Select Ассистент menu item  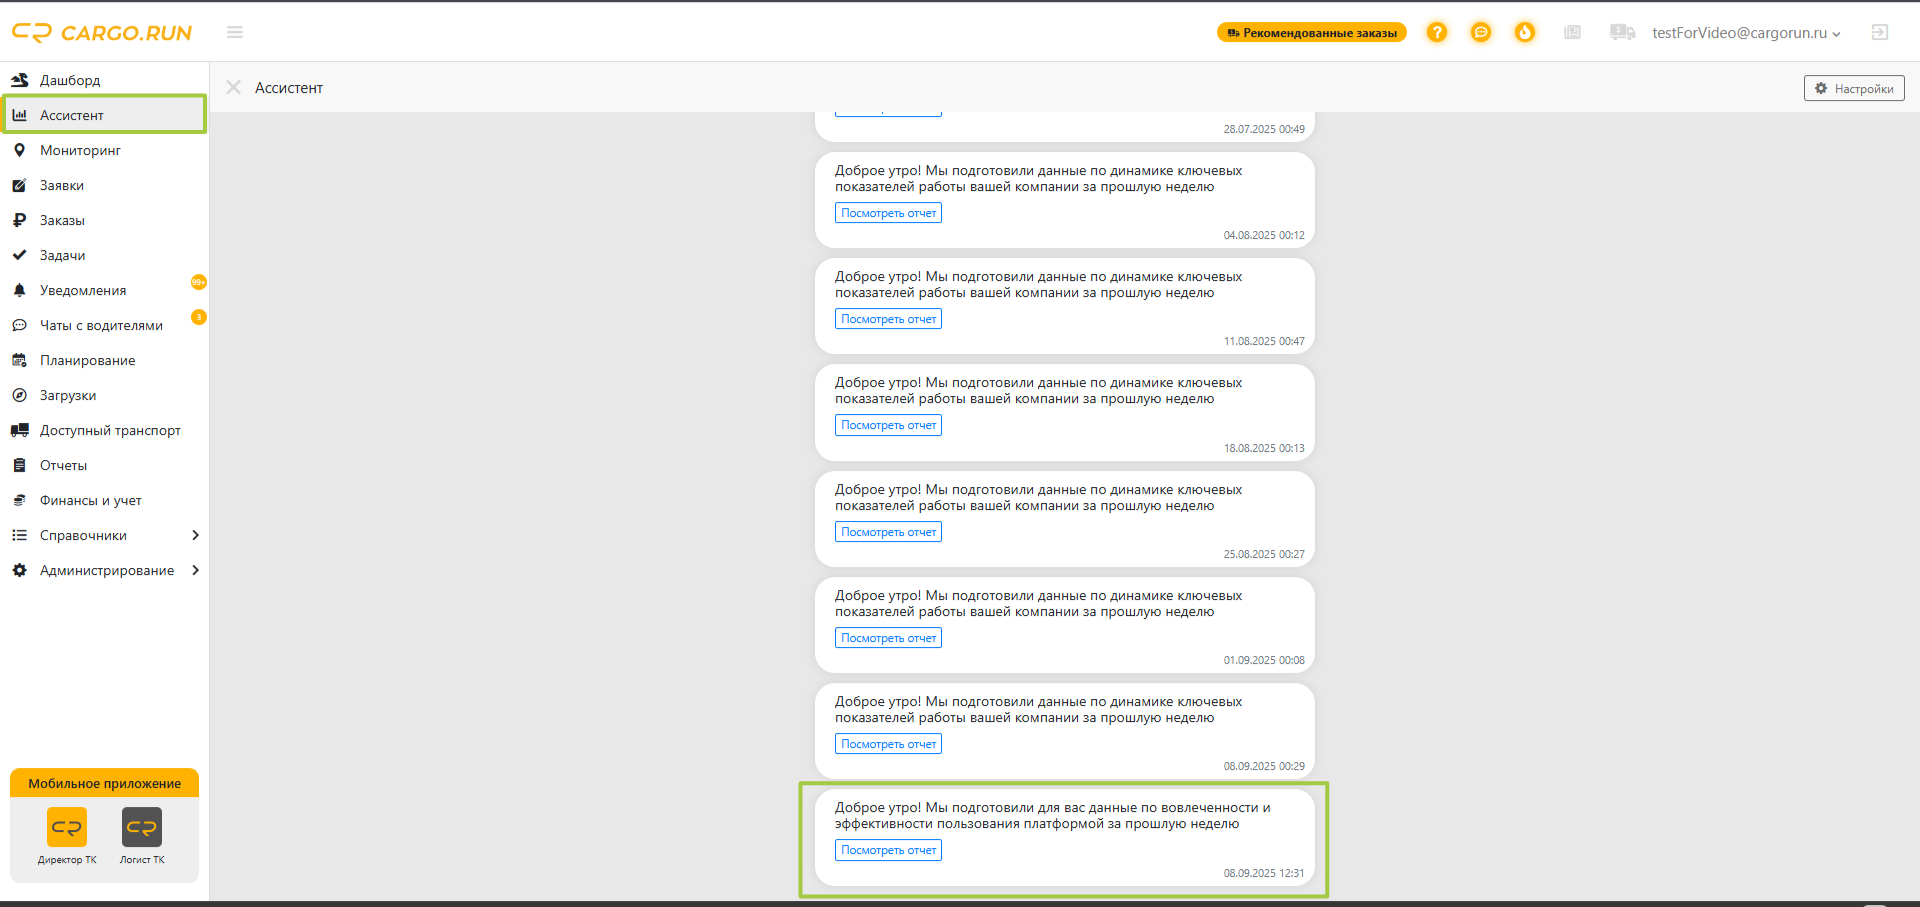pos(104,115)
